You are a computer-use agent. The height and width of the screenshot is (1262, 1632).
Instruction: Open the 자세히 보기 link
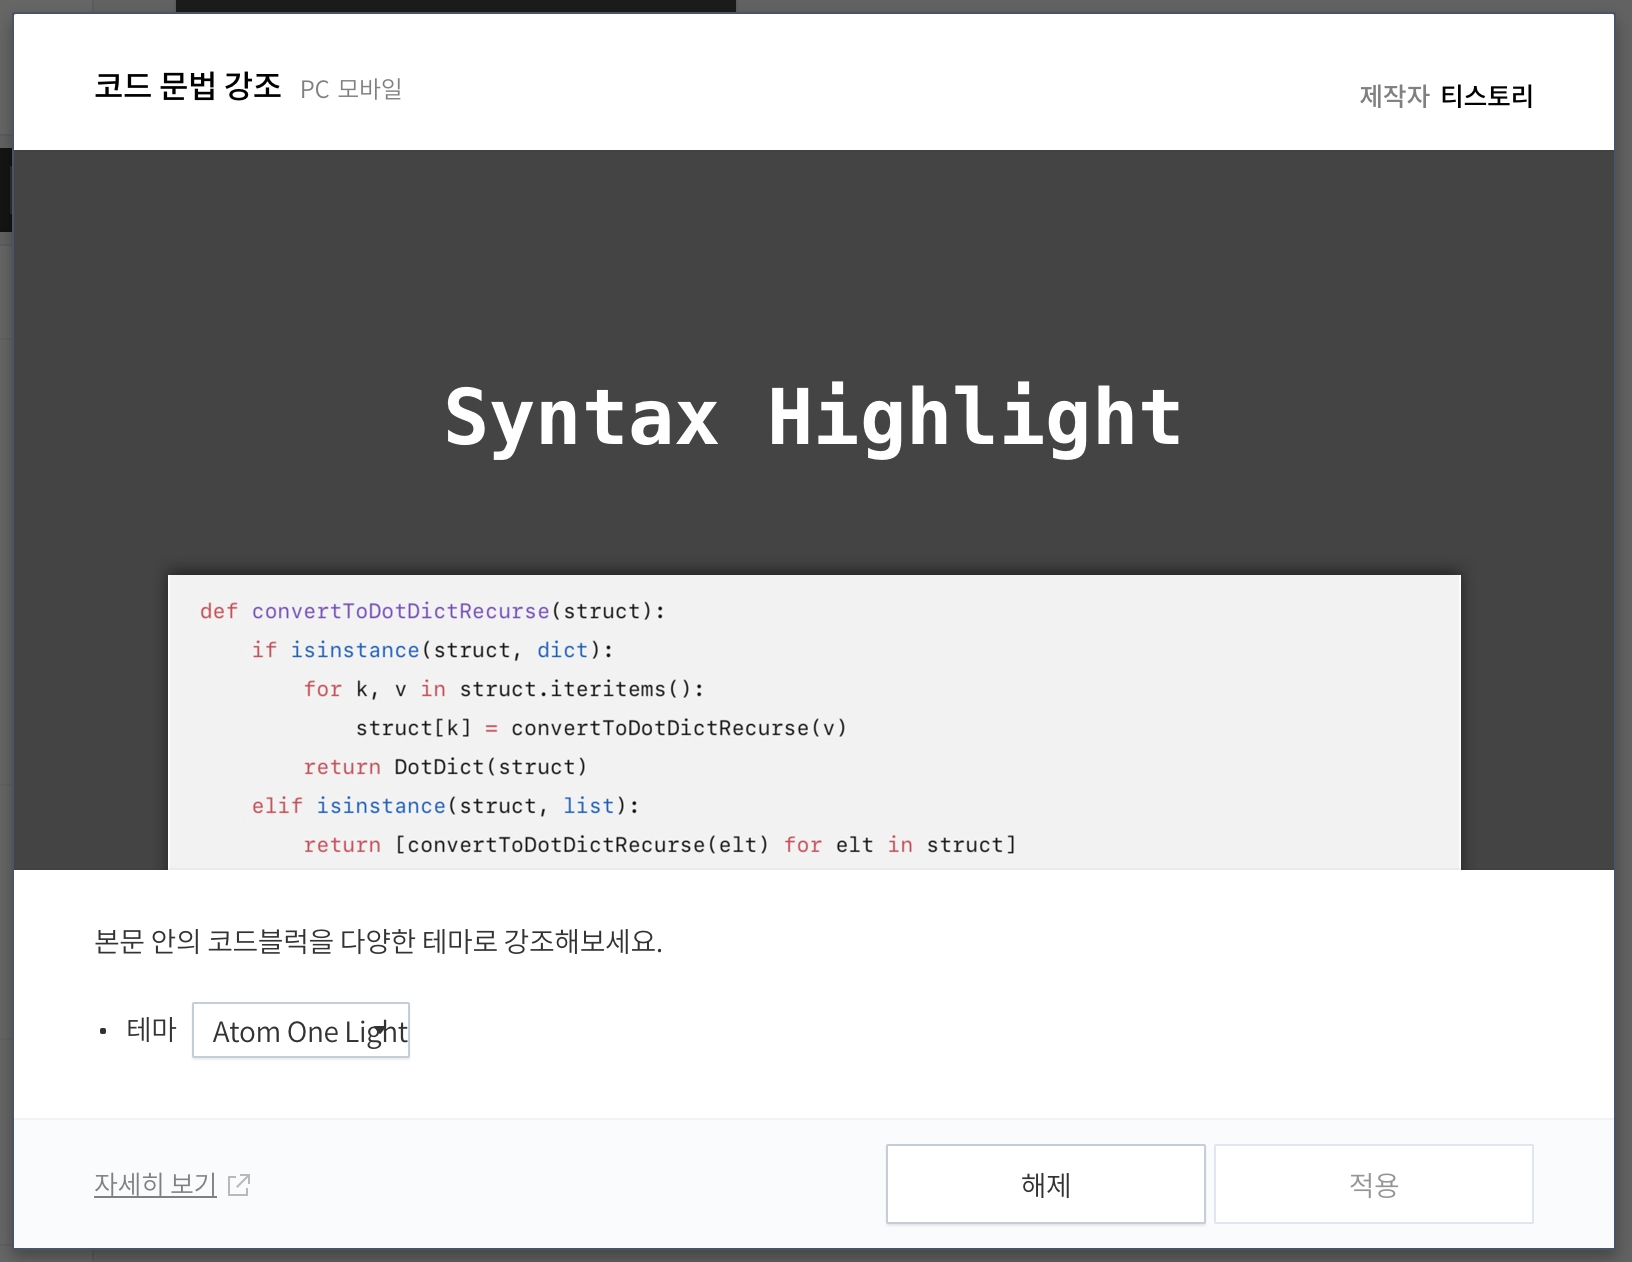pos(155,1184)
